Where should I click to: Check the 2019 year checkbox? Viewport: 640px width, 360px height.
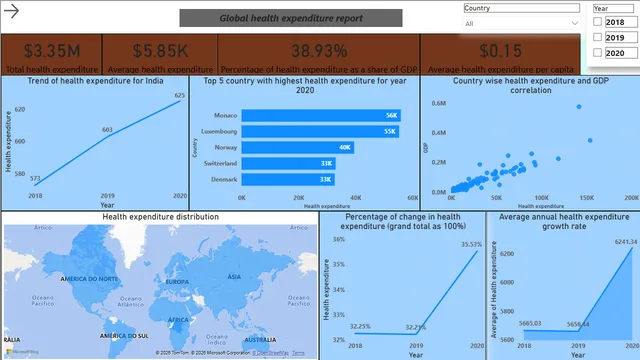coord(598,37)
